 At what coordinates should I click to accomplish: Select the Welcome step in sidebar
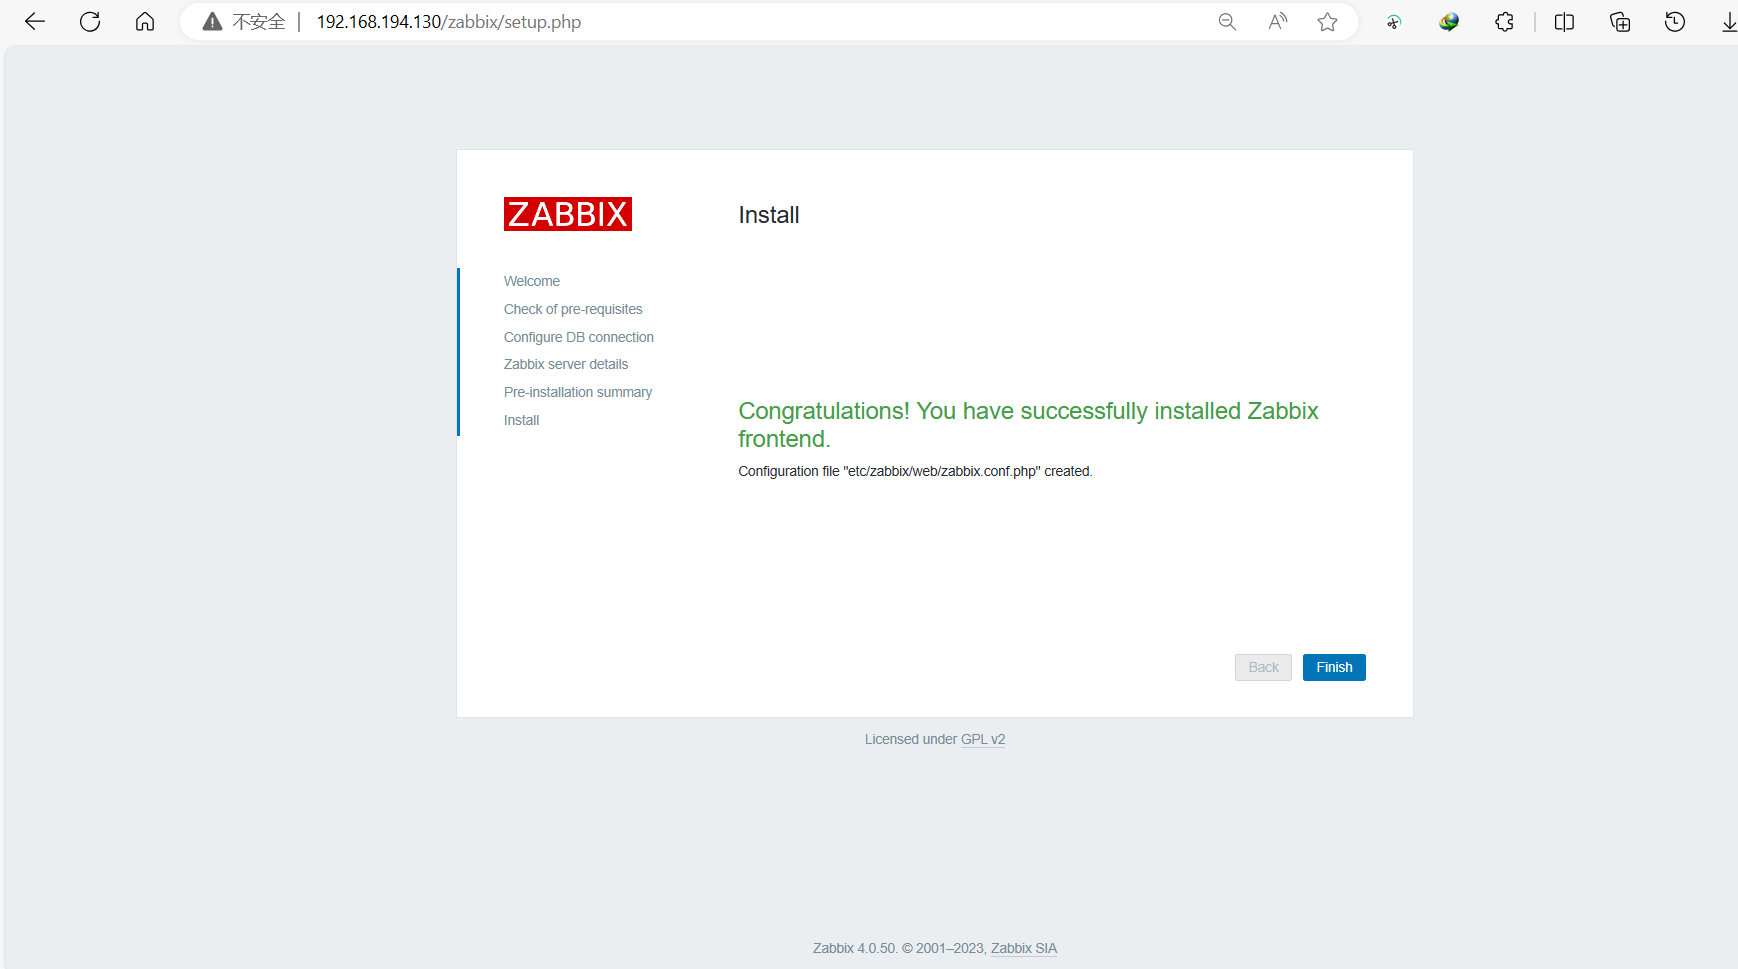tap(532, 281)
